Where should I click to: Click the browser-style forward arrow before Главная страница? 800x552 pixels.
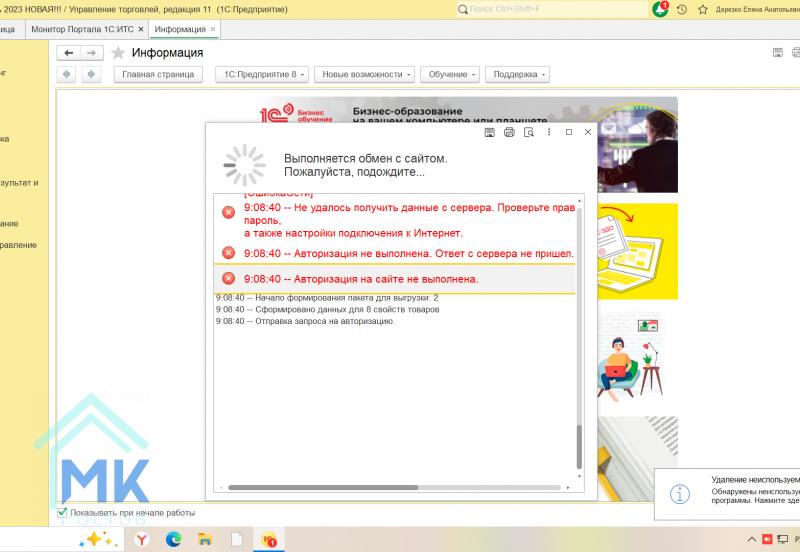[x=91, y=74]
